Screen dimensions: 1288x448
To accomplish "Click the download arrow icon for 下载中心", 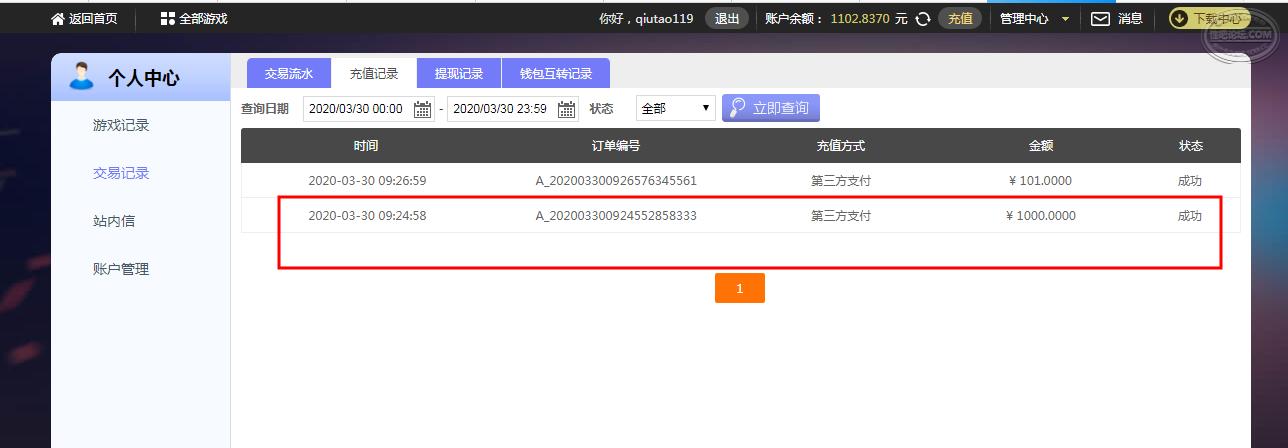I will pyautogui.click(x=1179, y=18).
